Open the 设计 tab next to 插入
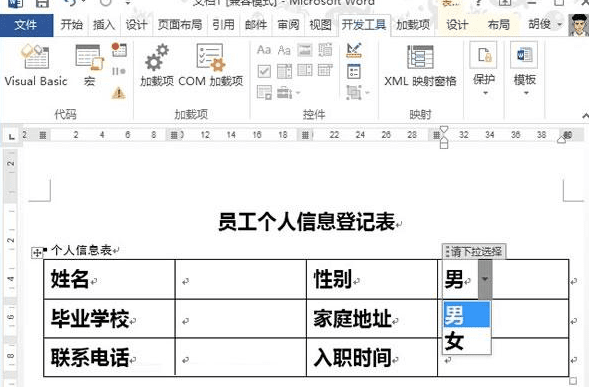Image resolution: width=589 pixels, height=387 pixels. tap(136, 25)
